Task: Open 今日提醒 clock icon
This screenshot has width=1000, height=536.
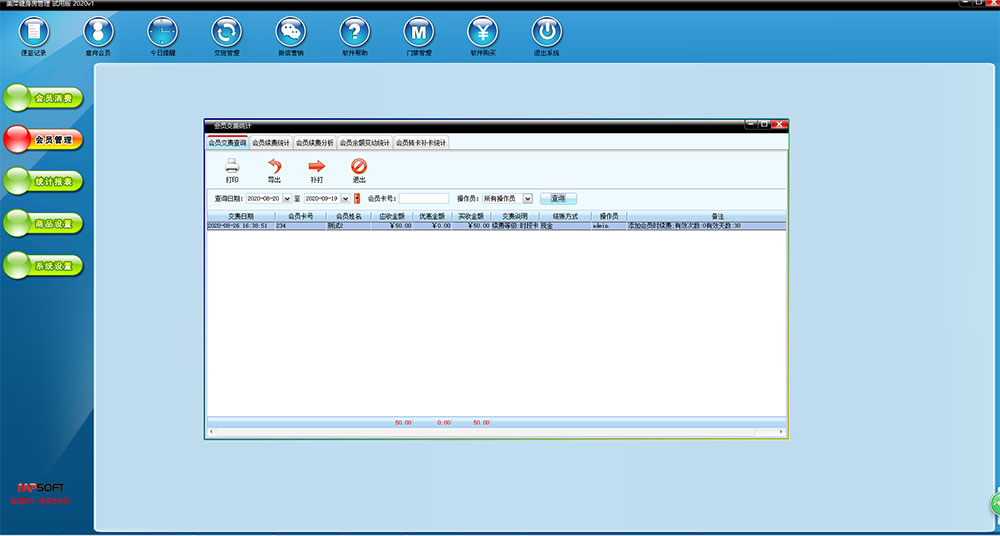Action: 162,32
